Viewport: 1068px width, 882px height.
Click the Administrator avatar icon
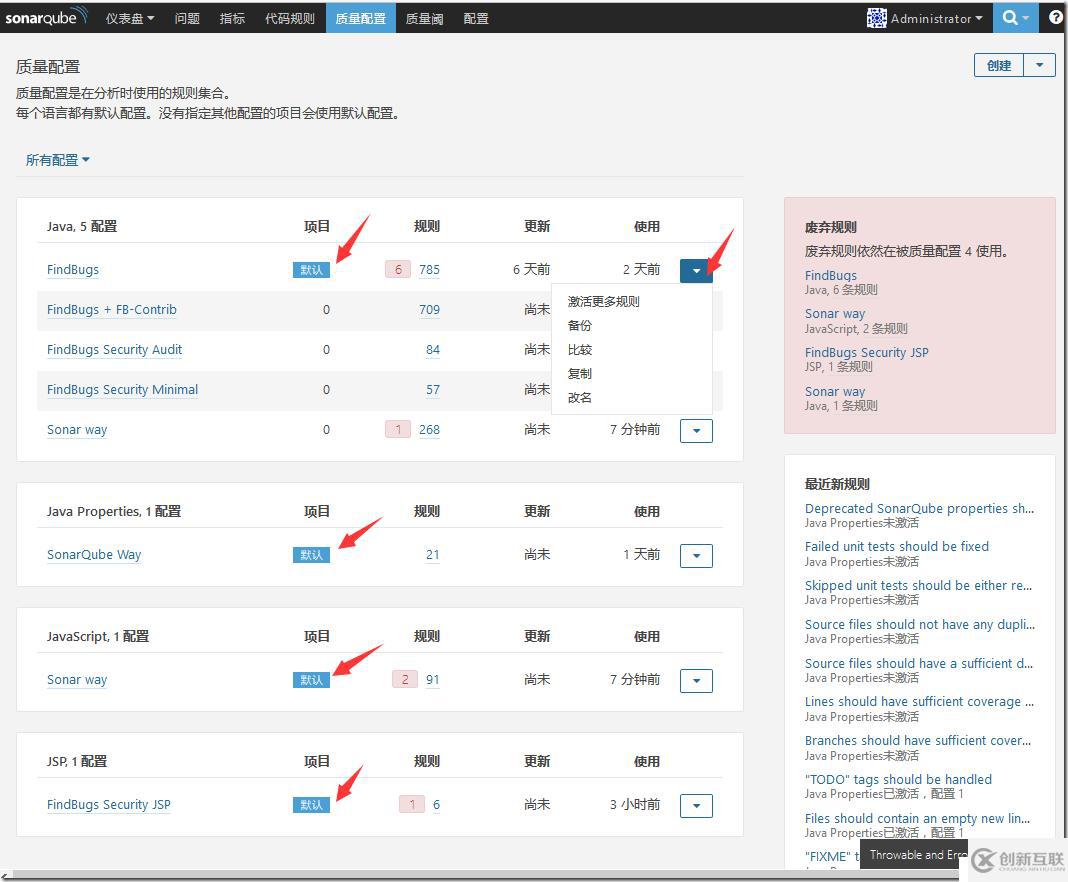click(876, 18)
